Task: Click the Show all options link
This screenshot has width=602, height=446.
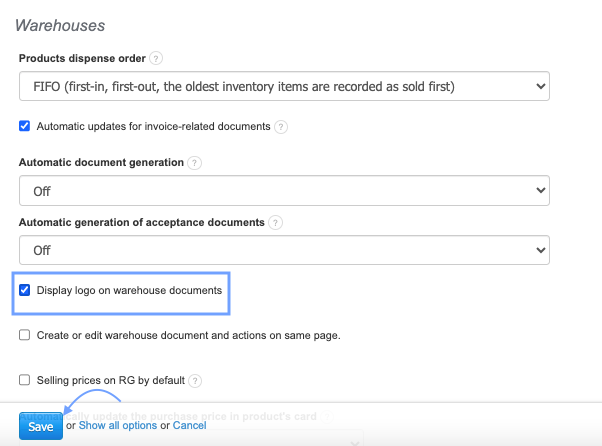Action: [x=118, y=426]
